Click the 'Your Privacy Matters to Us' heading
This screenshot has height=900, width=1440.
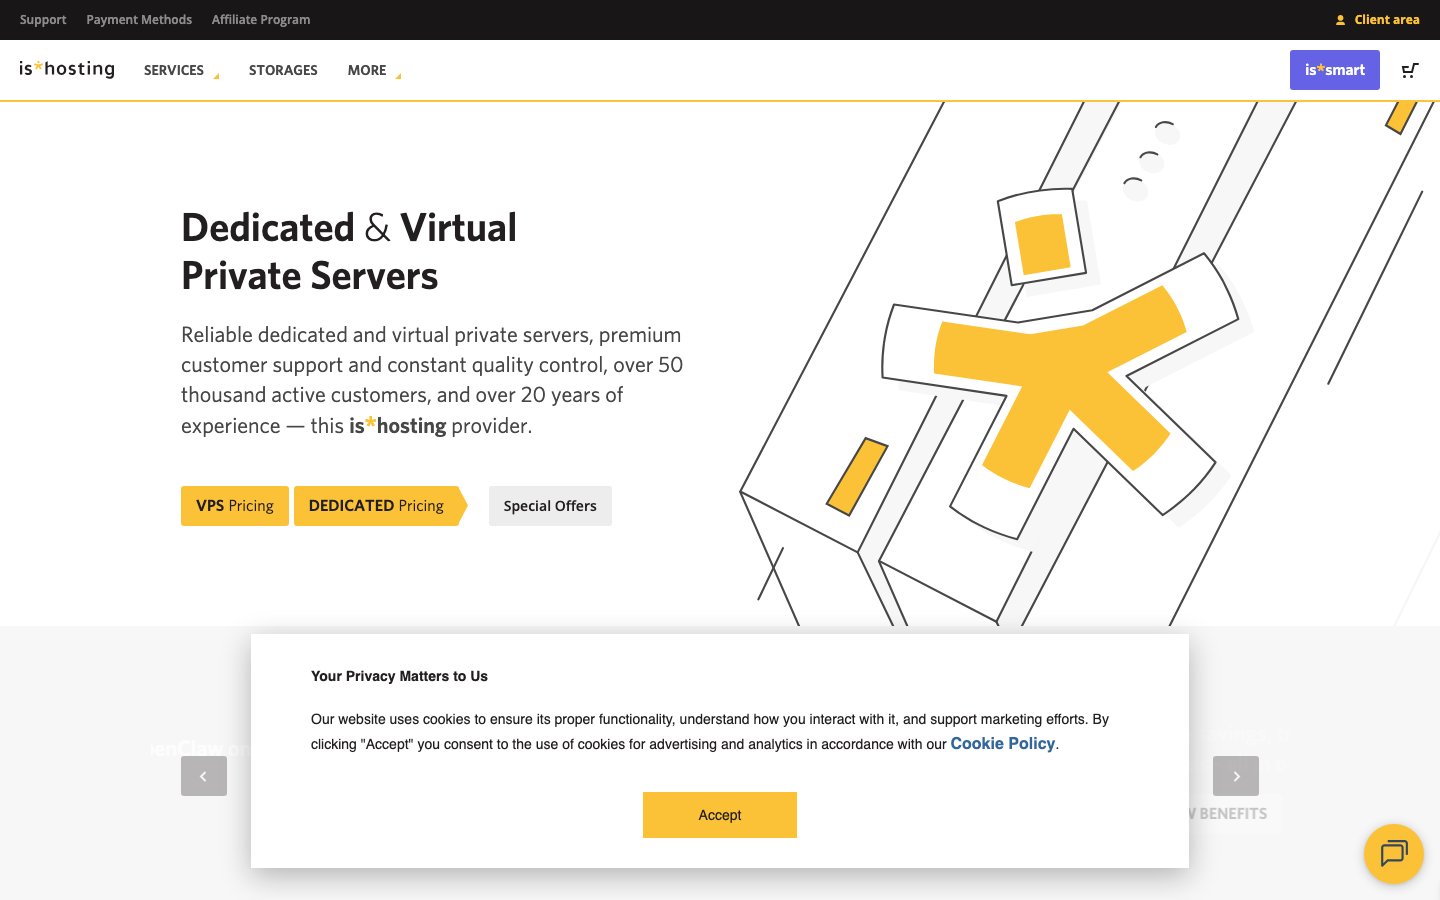(399, 676)
